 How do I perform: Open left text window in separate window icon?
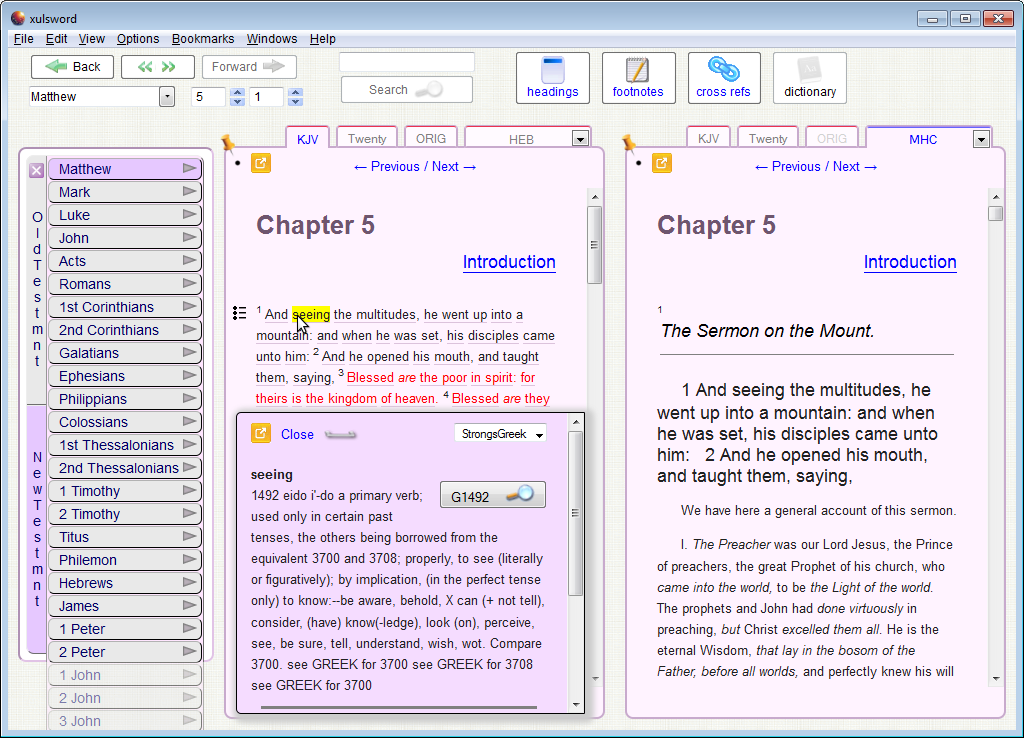pos(260,164)
